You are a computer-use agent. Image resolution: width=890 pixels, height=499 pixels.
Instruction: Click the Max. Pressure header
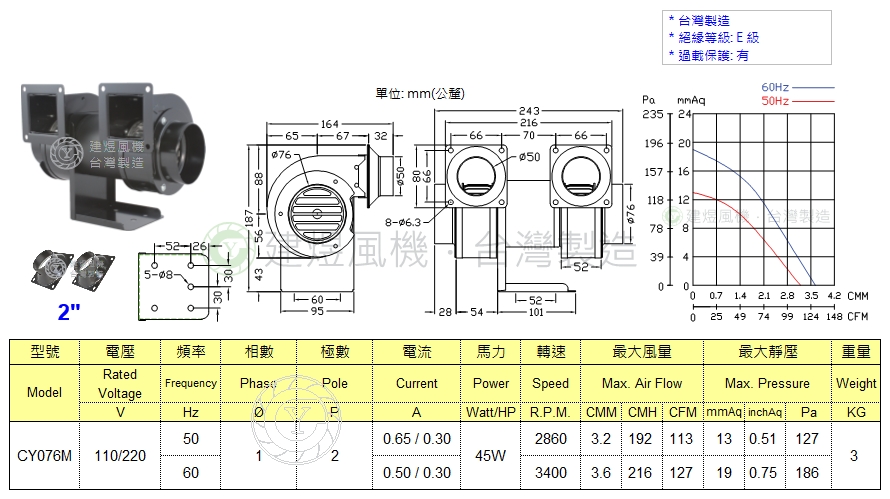click(x=767, y=384)
